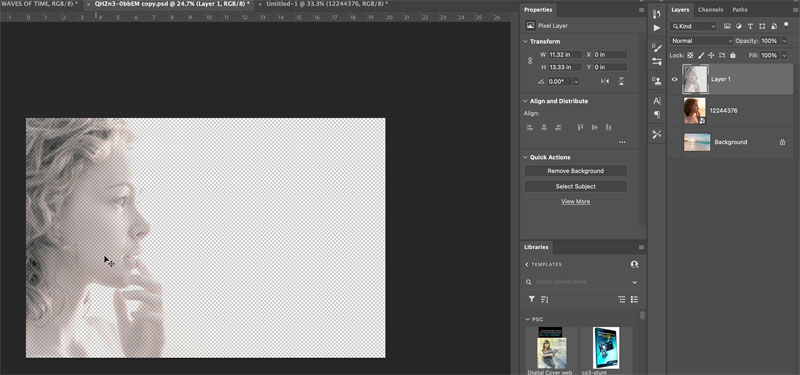Toggle lock all padlock in Layers
The height and width of the screenshot is (375, 800).
[x=733, y=55]
